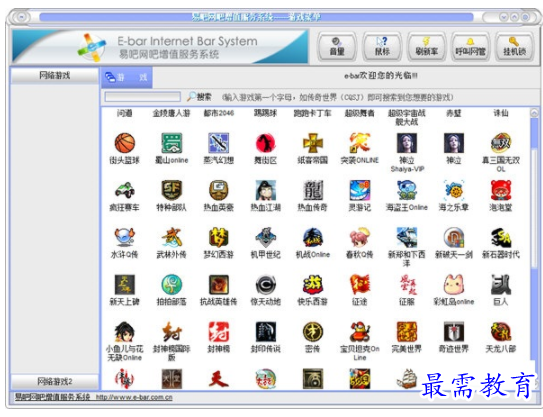Screen dimensions: 543x417
Task: Select the 跑跑卡丁车 game label
Action: coord(313,113)
